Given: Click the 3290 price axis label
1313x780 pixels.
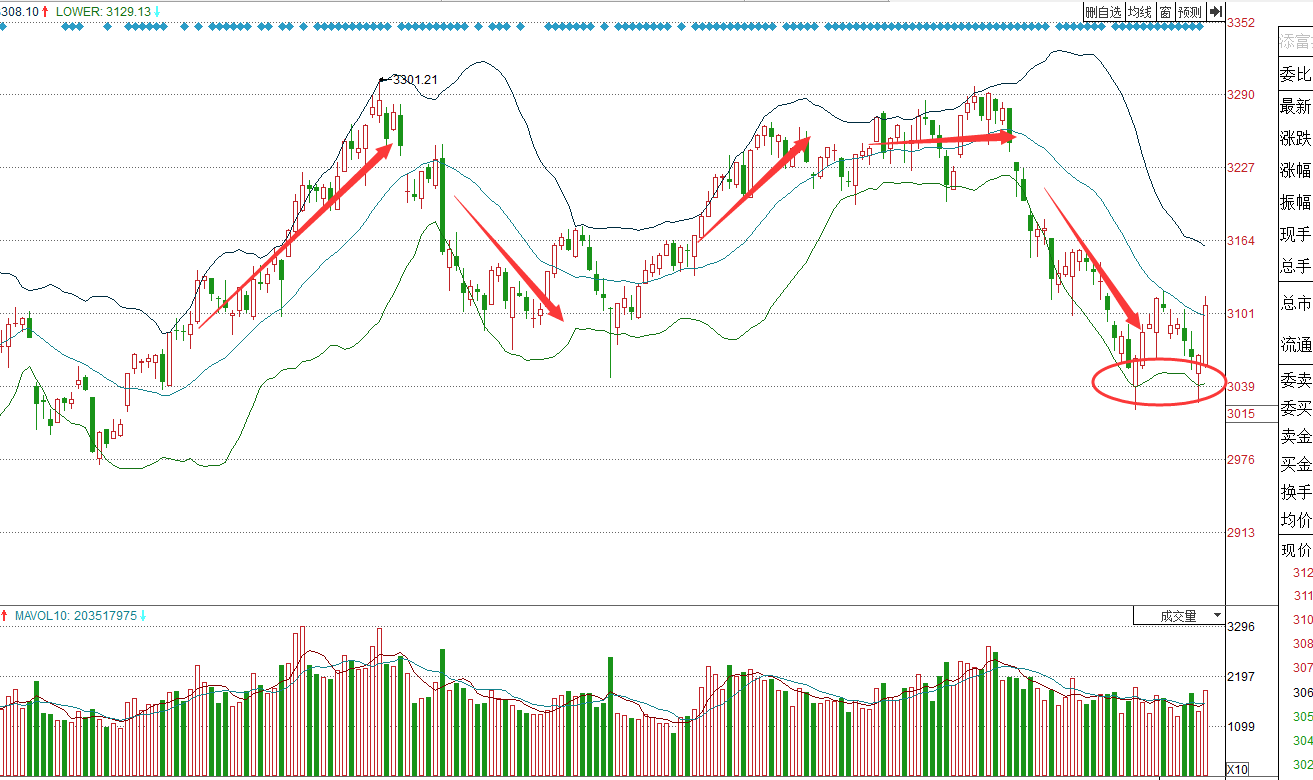Looking at the screenshot, I should 1241,95.
